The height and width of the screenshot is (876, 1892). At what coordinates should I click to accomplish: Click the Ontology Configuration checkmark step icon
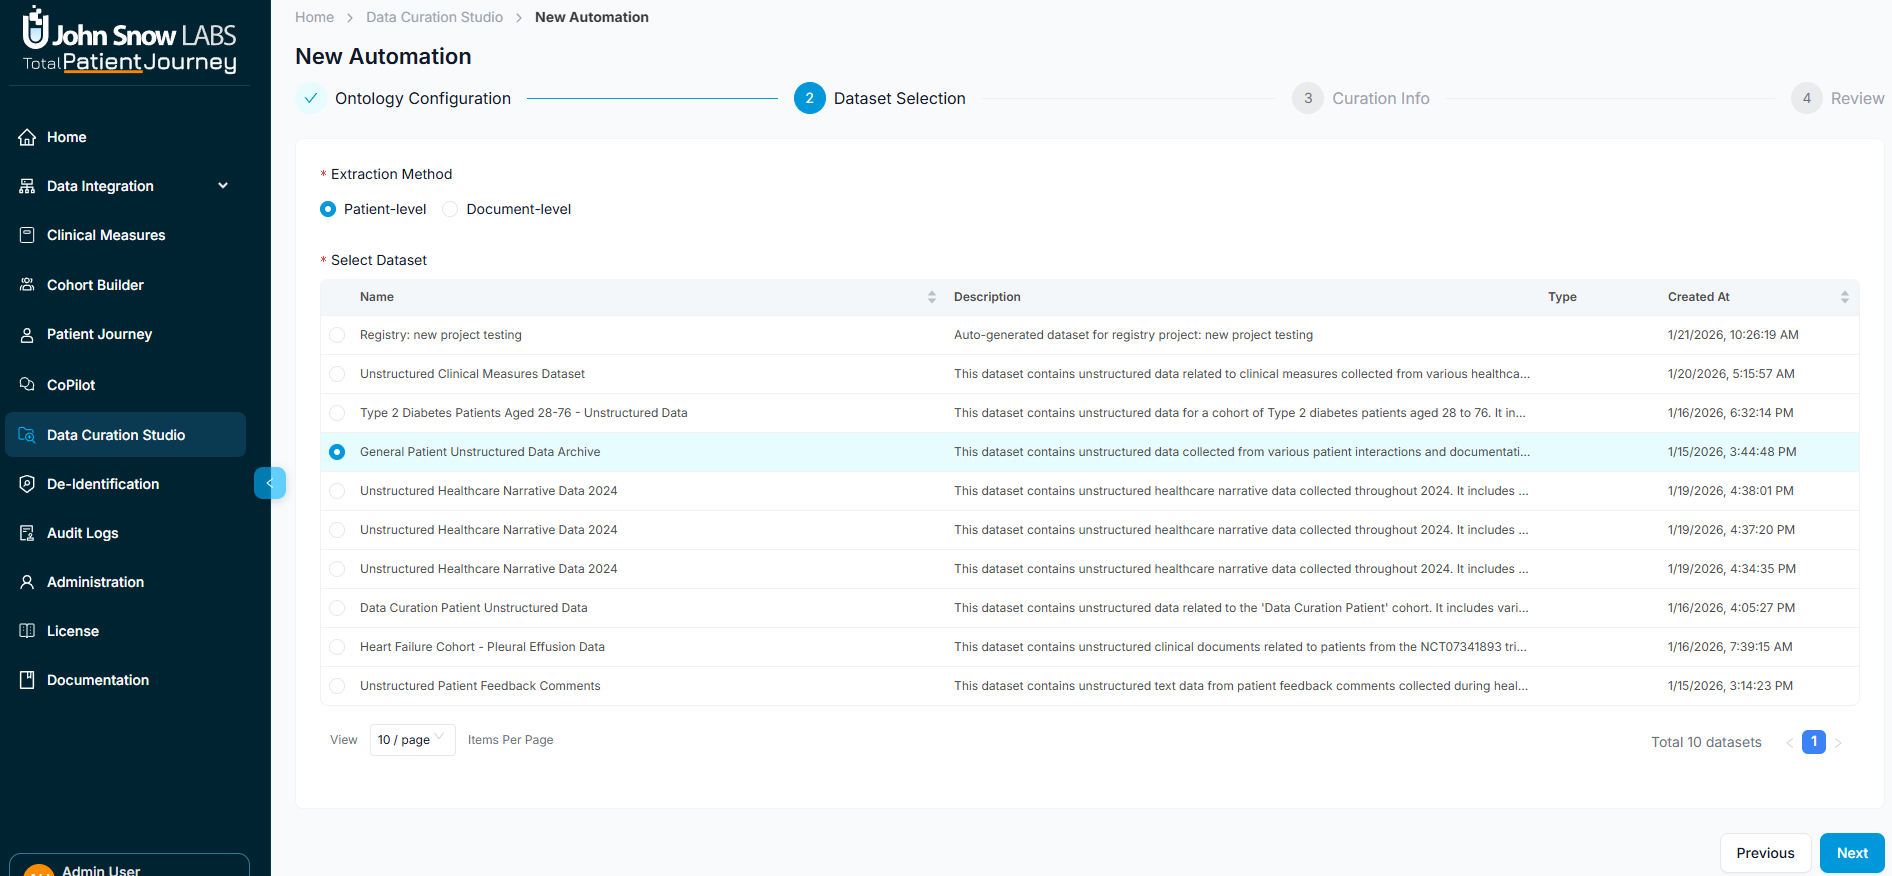click(311, 98)
